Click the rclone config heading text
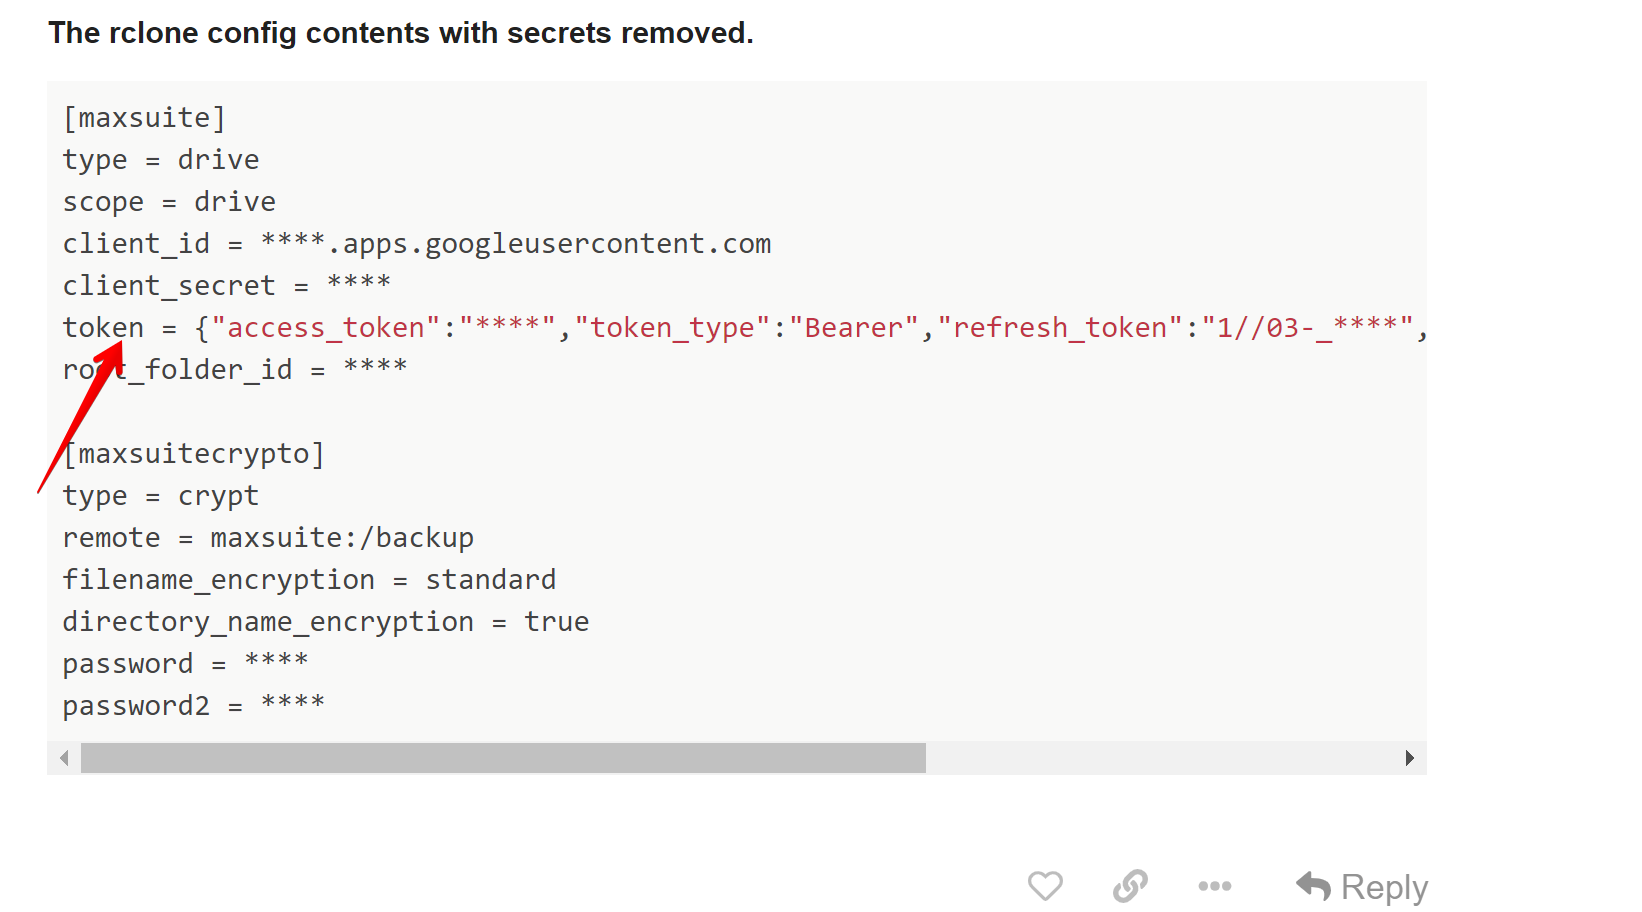The width and height of the screenshot is (1642, 912). point(400,33)
